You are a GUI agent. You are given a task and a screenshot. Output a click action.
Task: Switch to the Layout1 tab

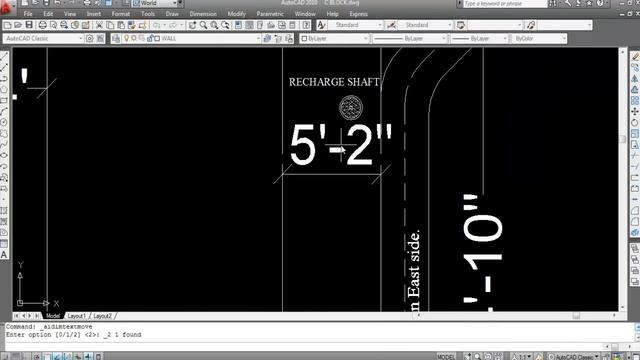pyautogui.click(x=77, y=316)
